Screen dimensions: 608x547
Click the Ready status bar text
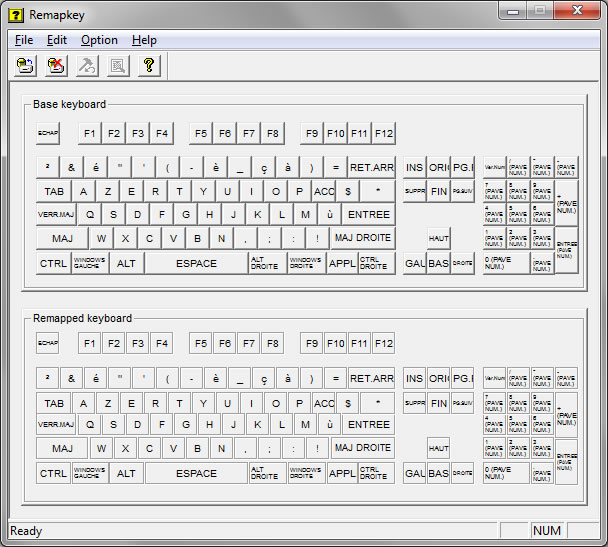click(26, 531)
